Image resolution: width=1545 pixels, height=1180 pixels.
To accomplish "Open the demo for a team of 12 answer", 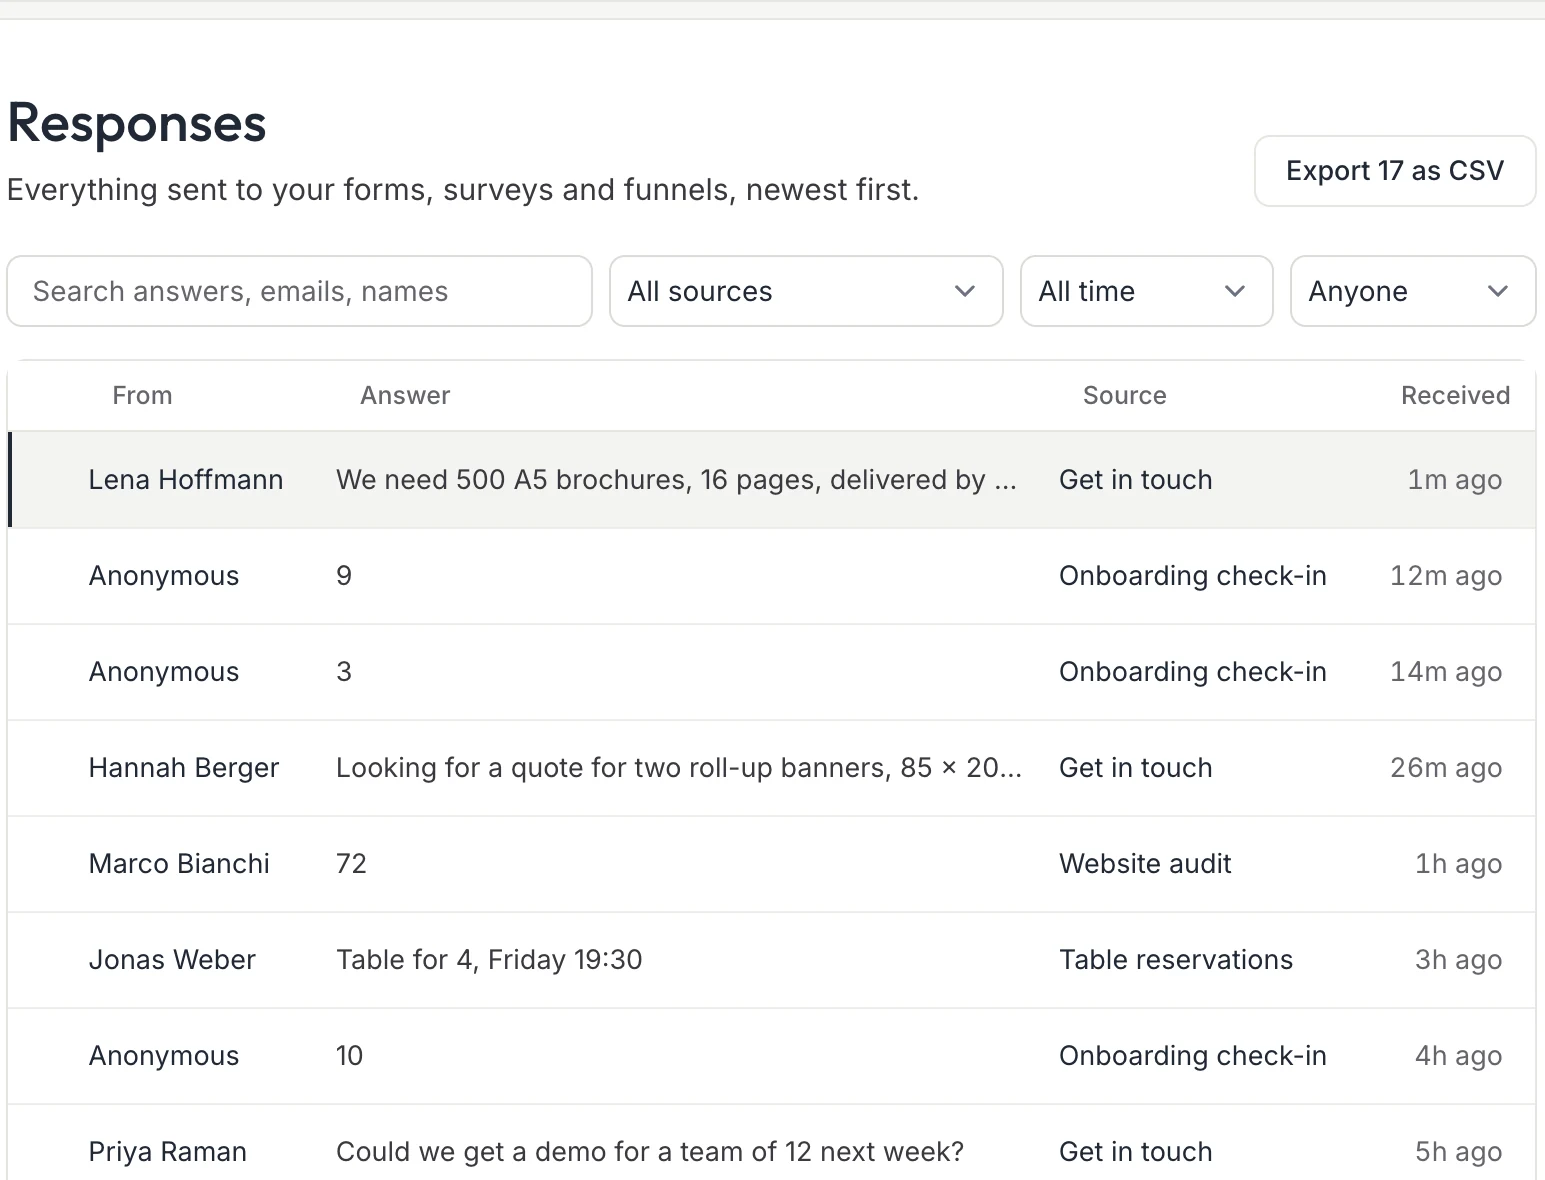I will pos(650,1152).
